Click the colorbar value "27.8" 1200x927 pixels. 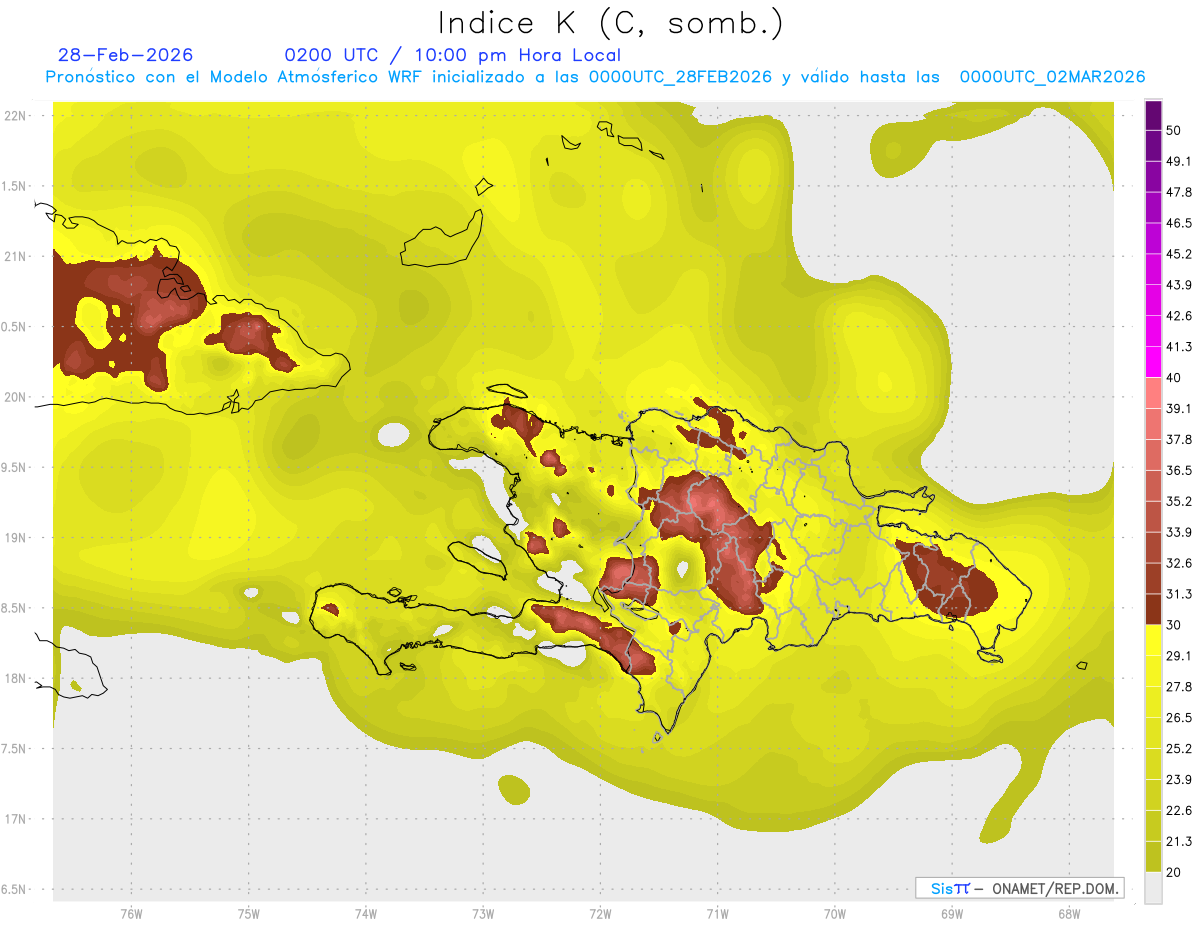(x=1179, y=686)
